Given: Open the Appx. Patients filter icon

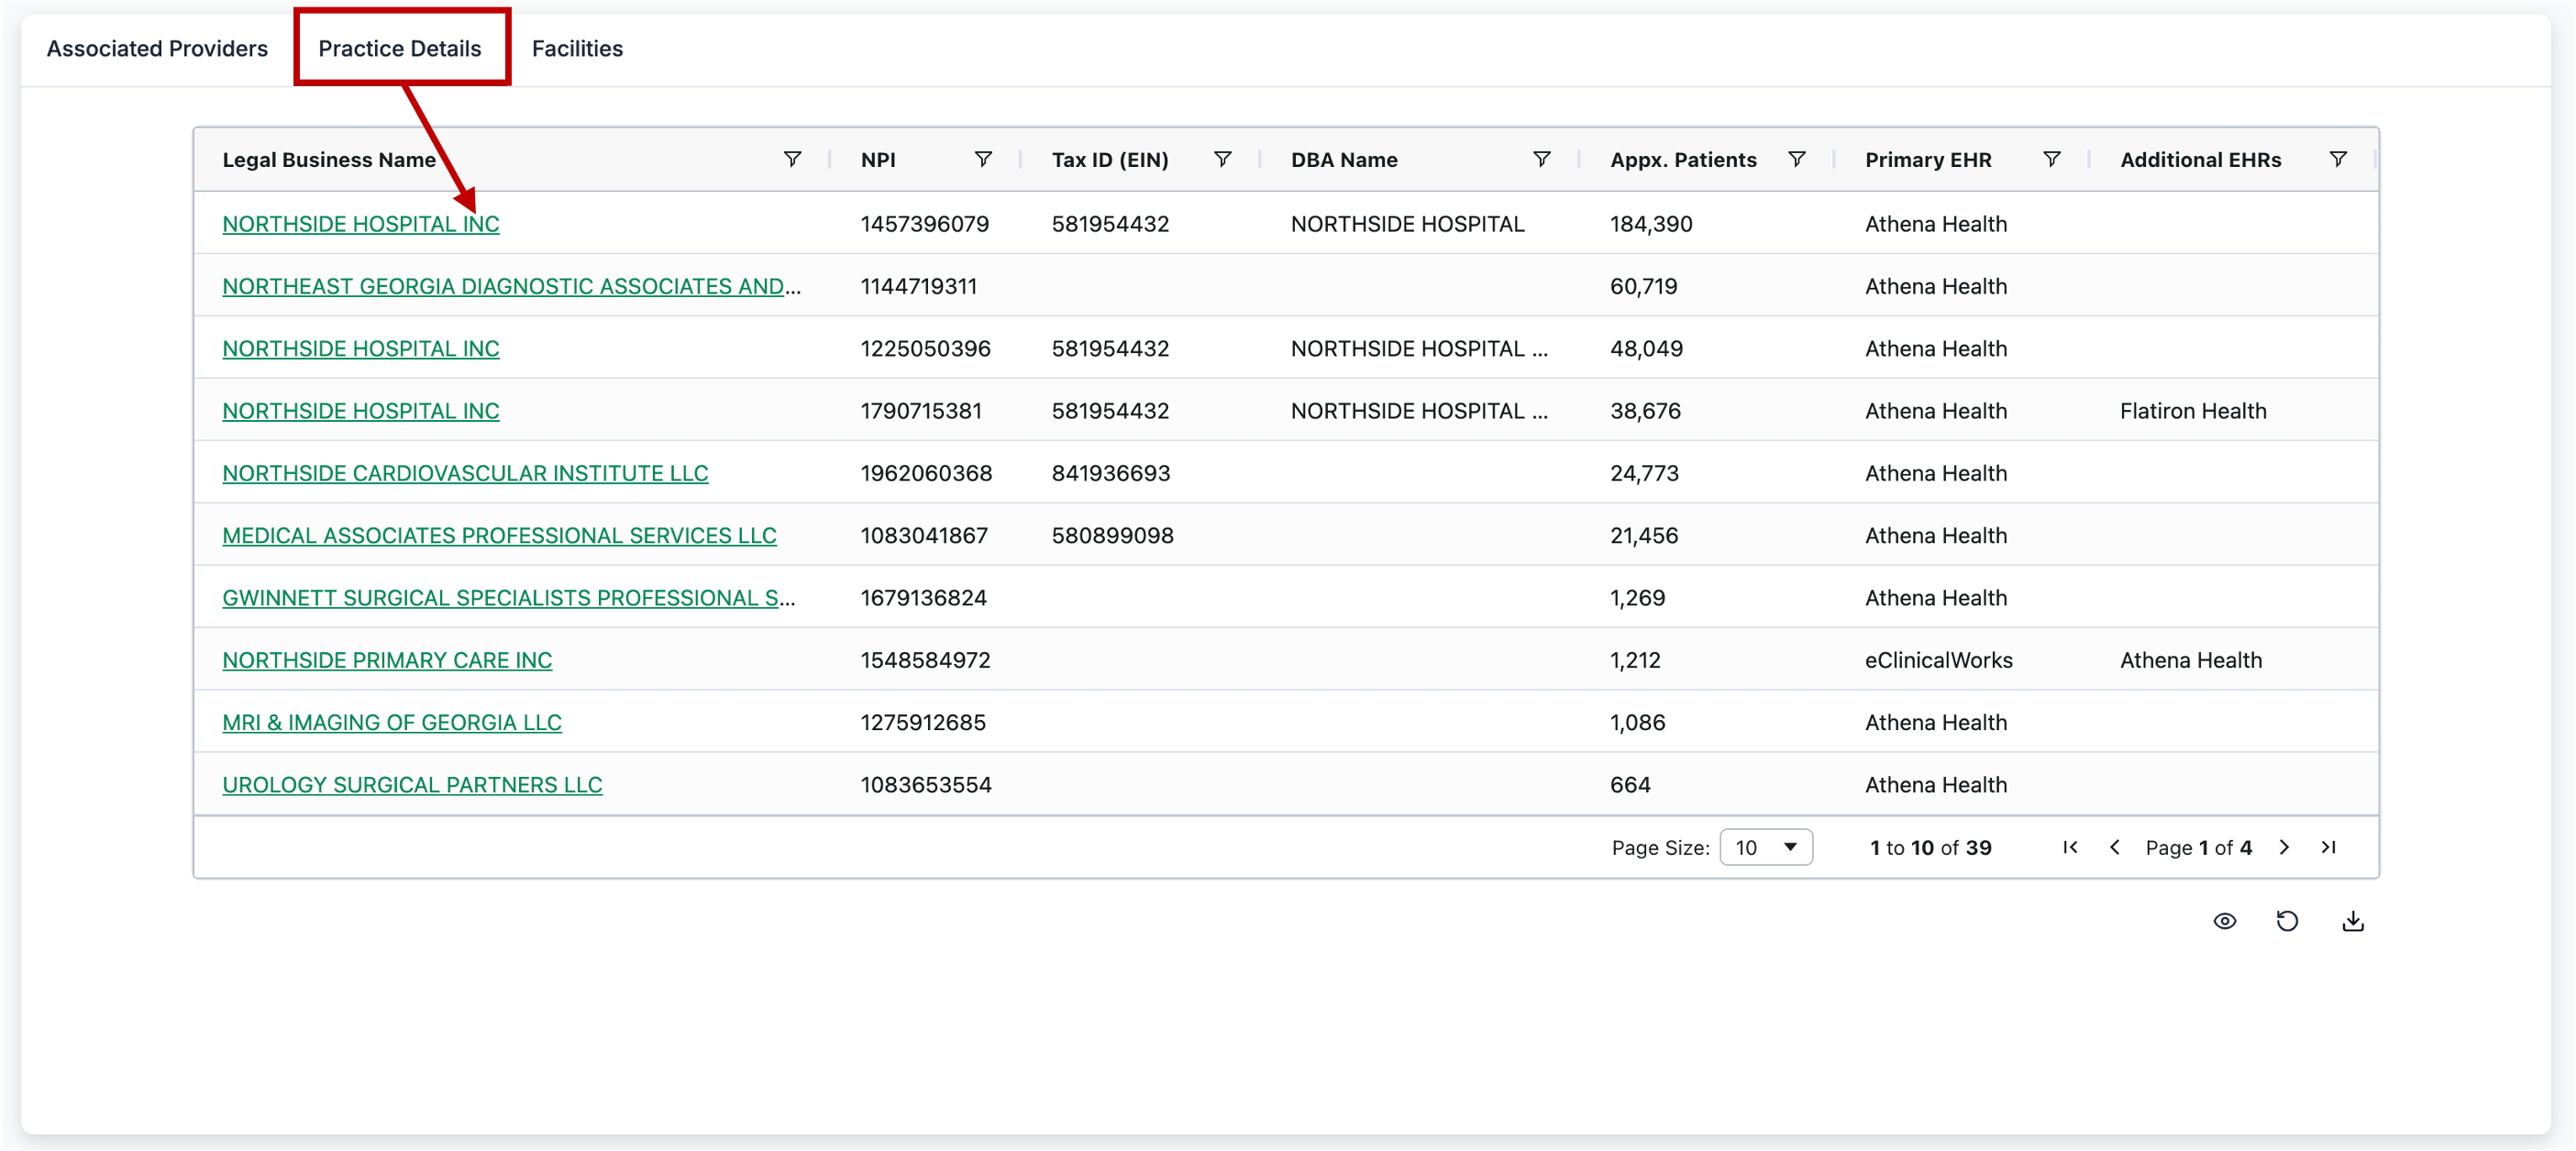Looking at the screenshot, I should pos(1796,159).
